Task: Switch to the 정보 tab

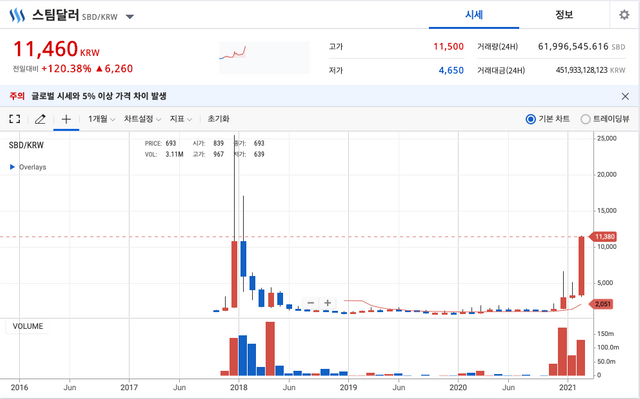Action: coord(564,15)
